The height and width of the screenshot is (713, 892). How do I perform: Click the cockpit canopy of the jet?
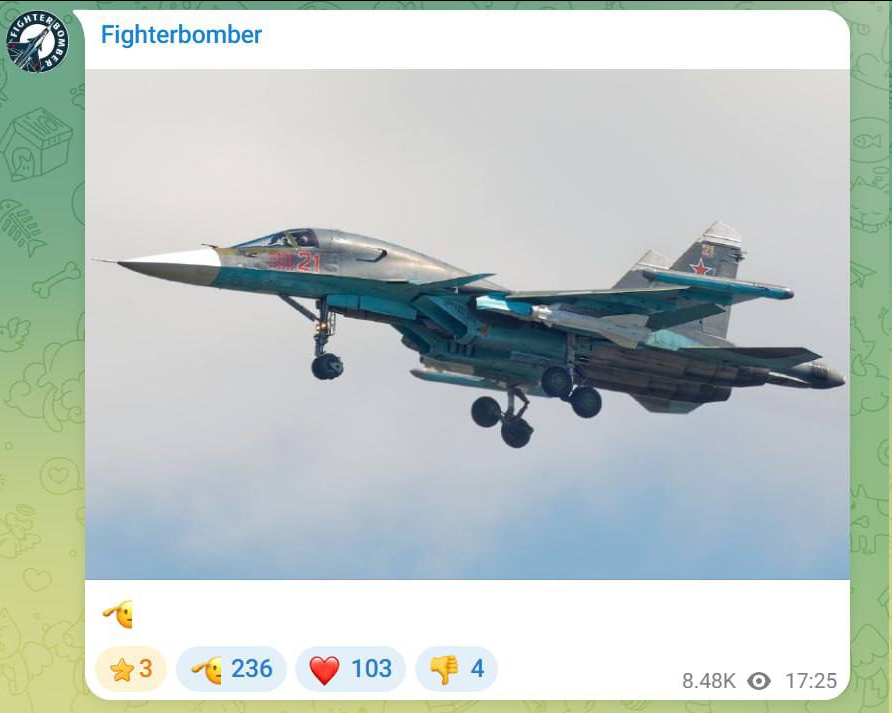click(284, 238)
